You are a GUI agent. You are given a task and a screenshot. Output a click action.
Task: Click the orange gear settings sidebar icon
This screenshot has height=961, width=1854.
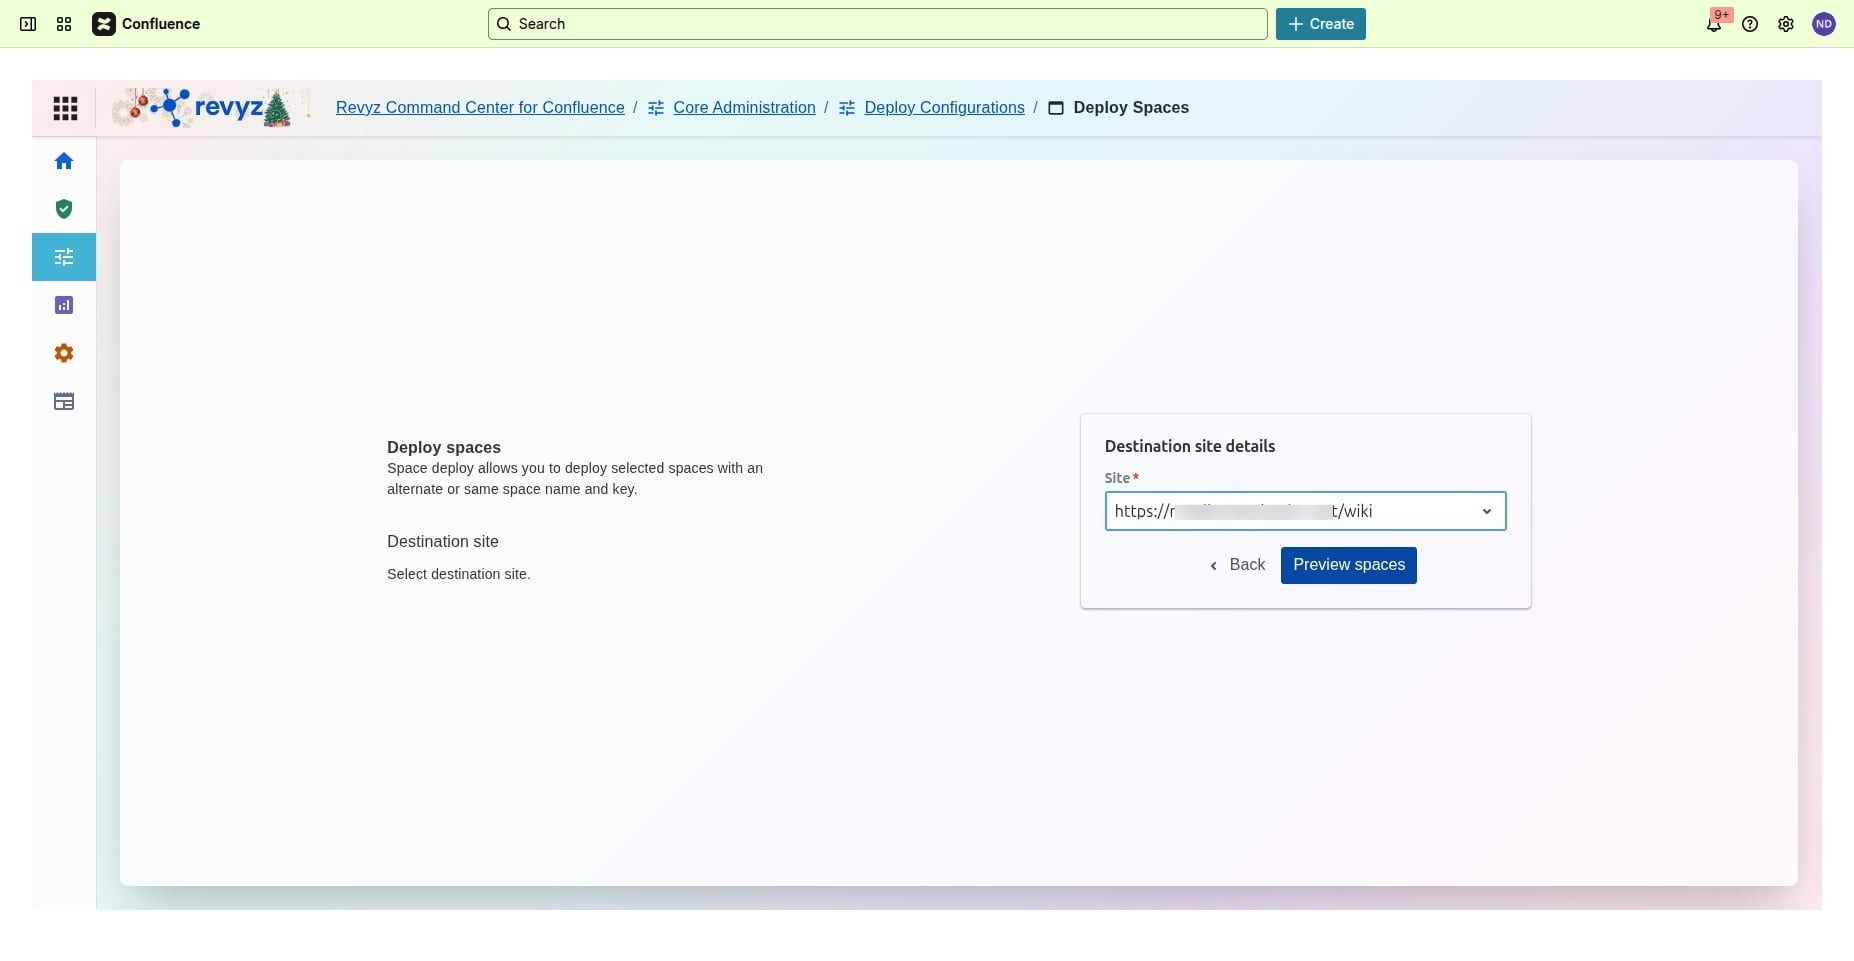(64, 353)
